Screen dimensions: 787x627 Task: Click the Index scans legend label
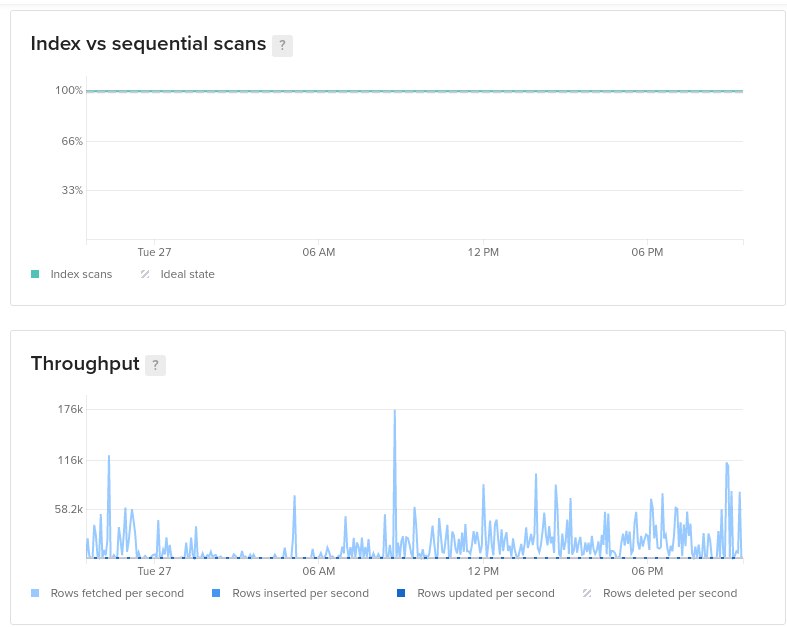81,274
